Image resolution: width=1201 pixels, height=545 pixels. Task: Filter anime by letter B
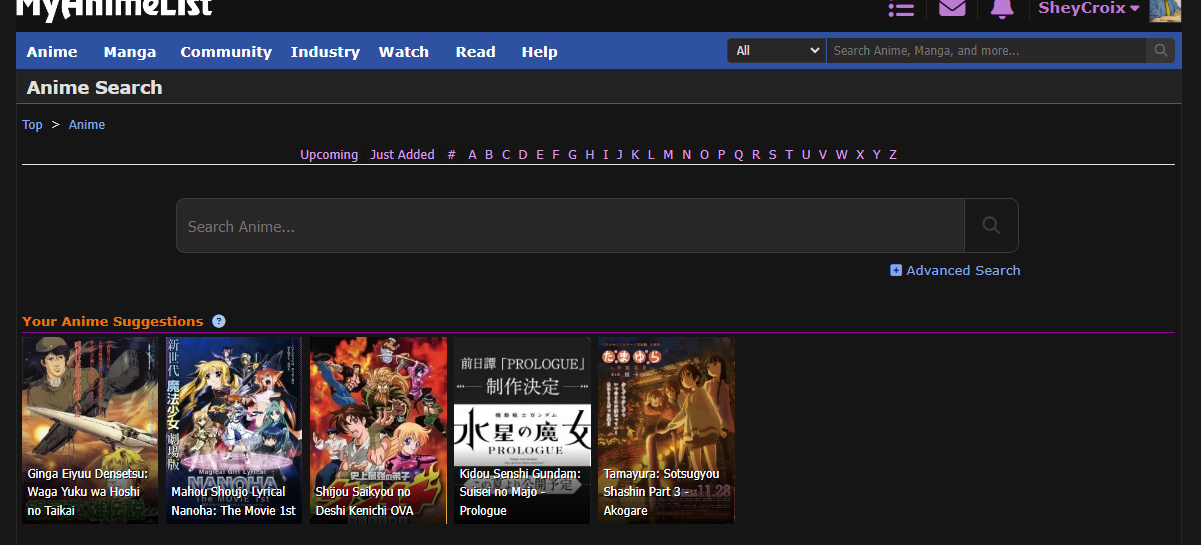(x=489, y=155)
